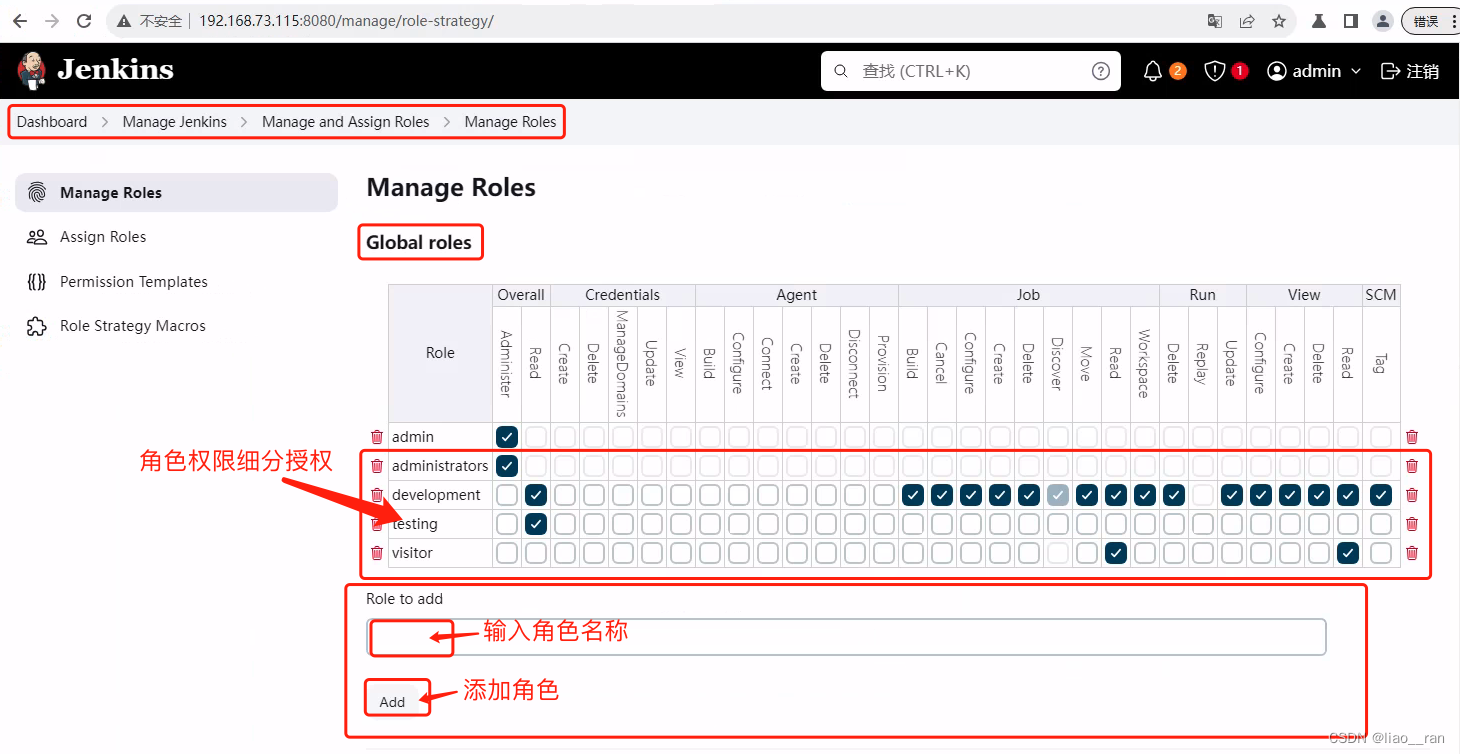1460x754 pixels.
Task: Delete the visitor role with left trash icon
Action: [377, 553]
